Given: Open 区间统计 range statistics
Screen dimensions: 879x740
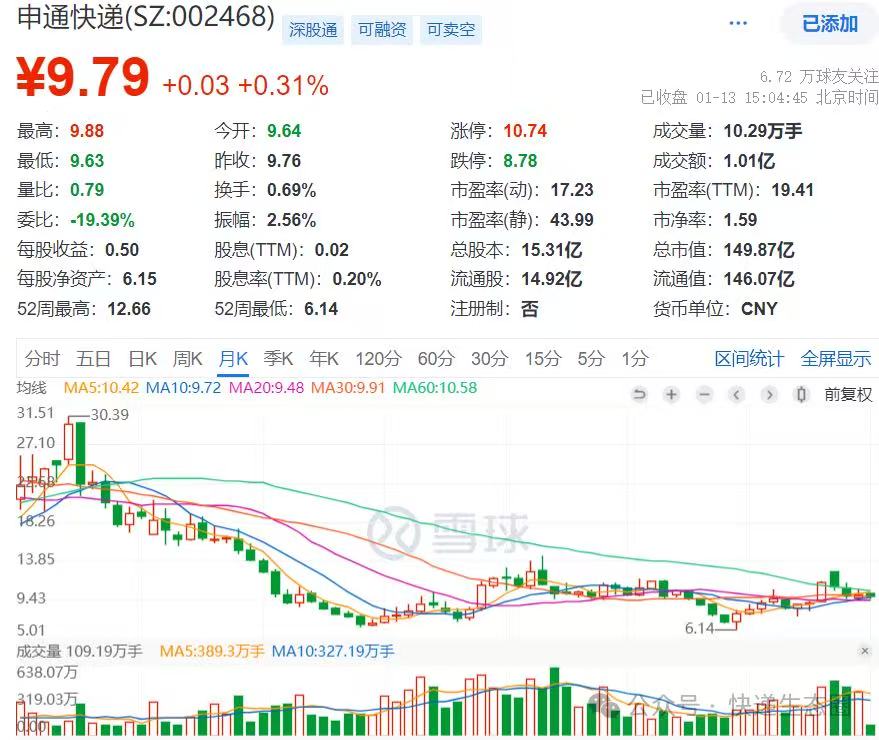Looking at the screenshot, I should point(749,359).
